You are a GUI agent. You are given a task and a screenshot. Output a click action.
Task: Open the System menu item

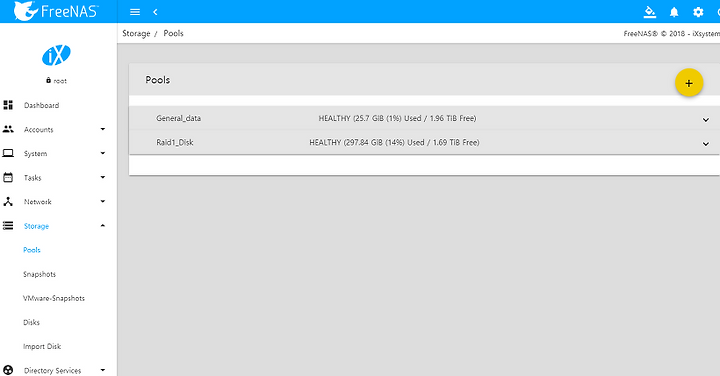pyautogui.click(x=35, y=153)
